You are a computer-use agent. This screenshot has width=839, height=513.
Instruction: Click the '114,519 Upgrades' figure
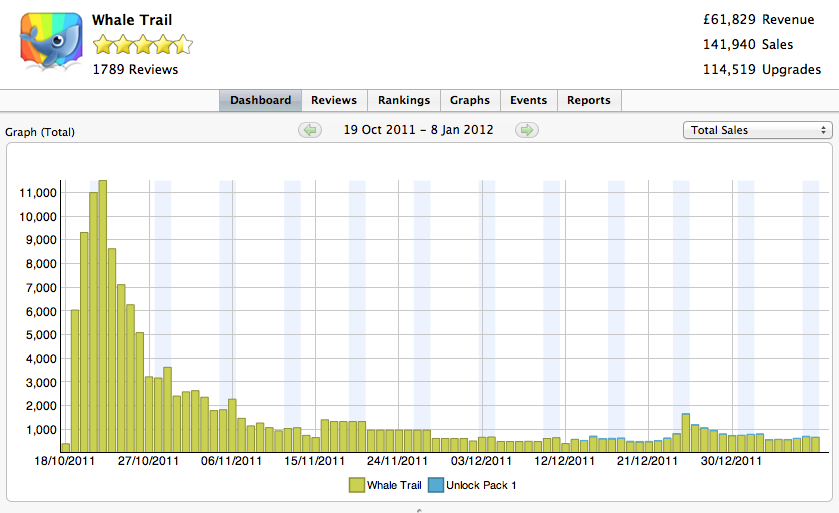click(762, 70)
